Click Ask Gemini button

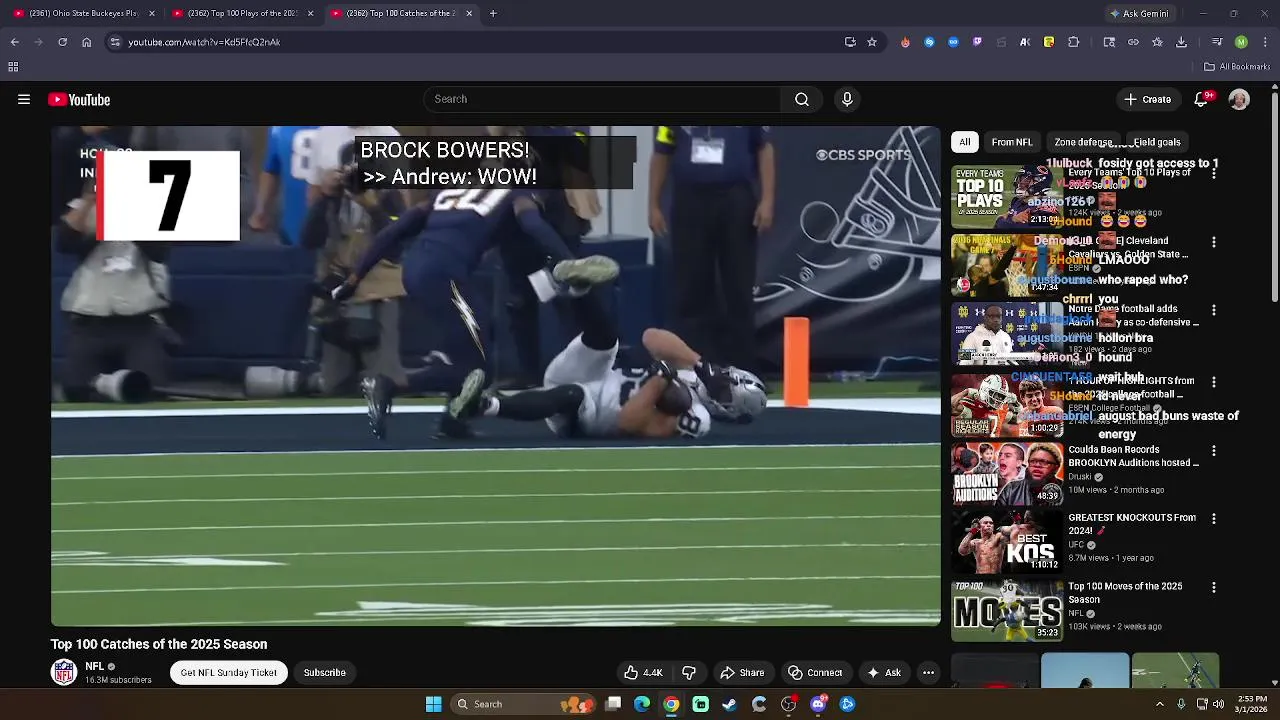pos(1138,13)
